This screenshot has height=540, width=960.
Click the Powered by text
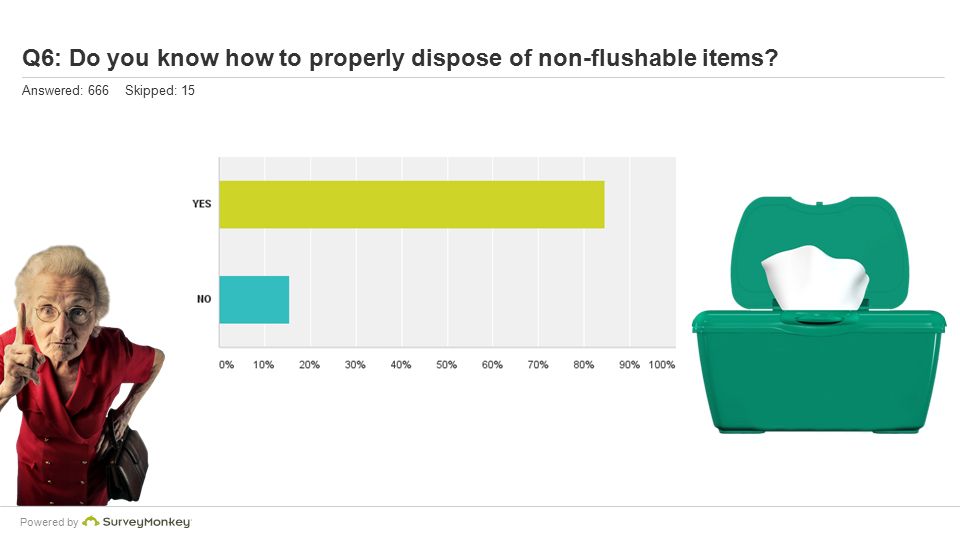(x=49, y=522)
